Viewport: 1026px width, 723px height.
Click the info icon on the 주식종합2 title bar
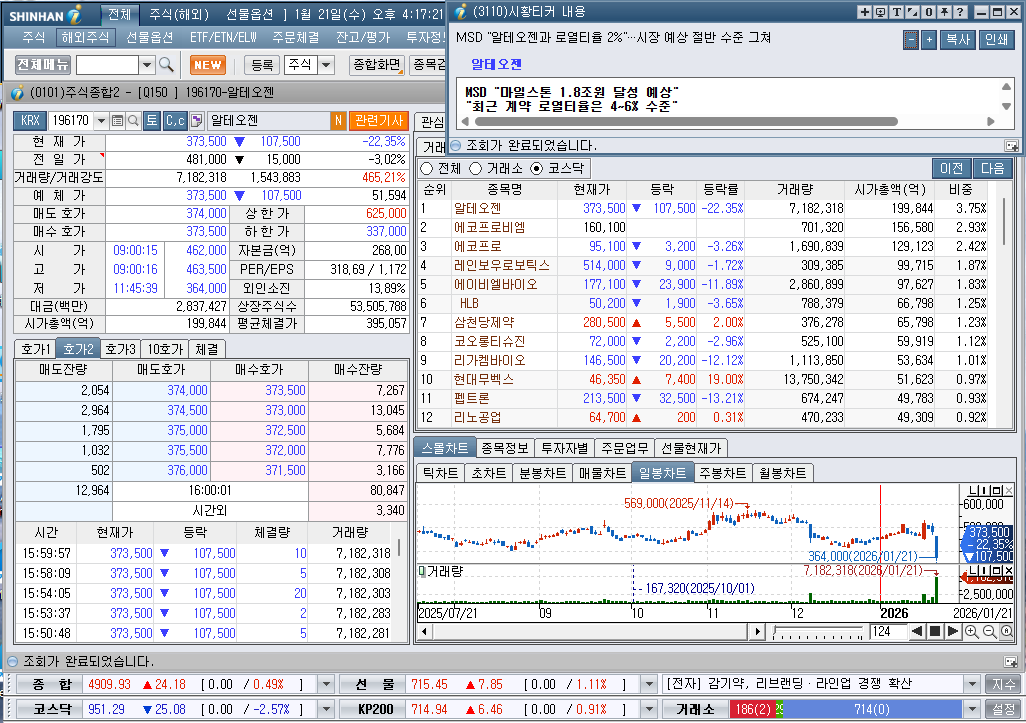pos(17,92)
